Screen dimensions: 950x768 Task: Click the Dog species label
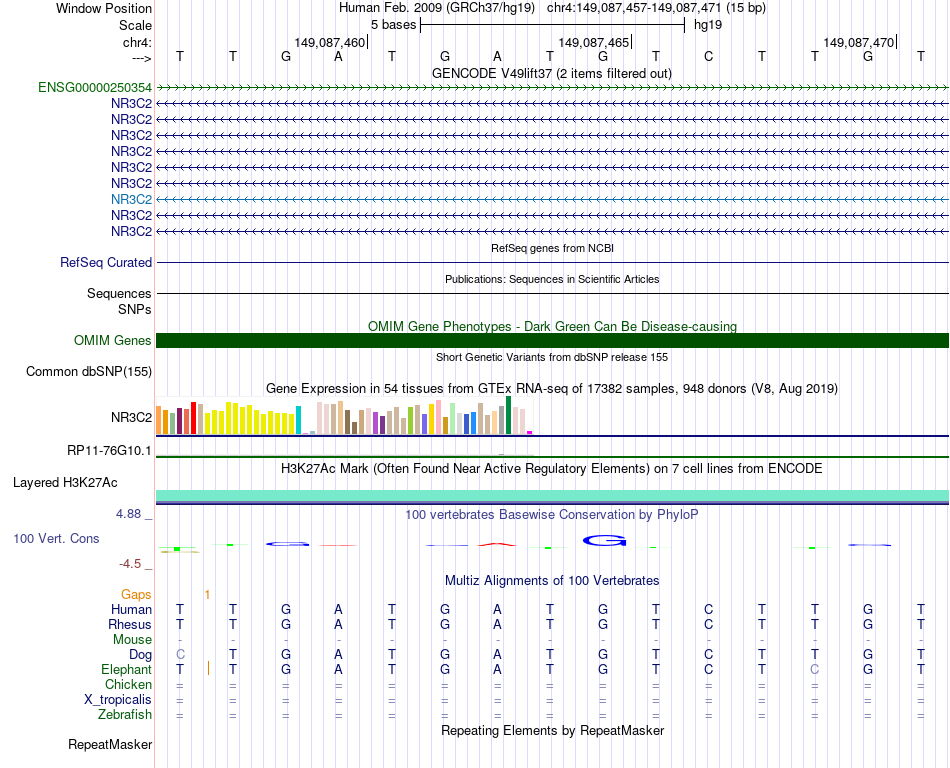click(141, 655)
